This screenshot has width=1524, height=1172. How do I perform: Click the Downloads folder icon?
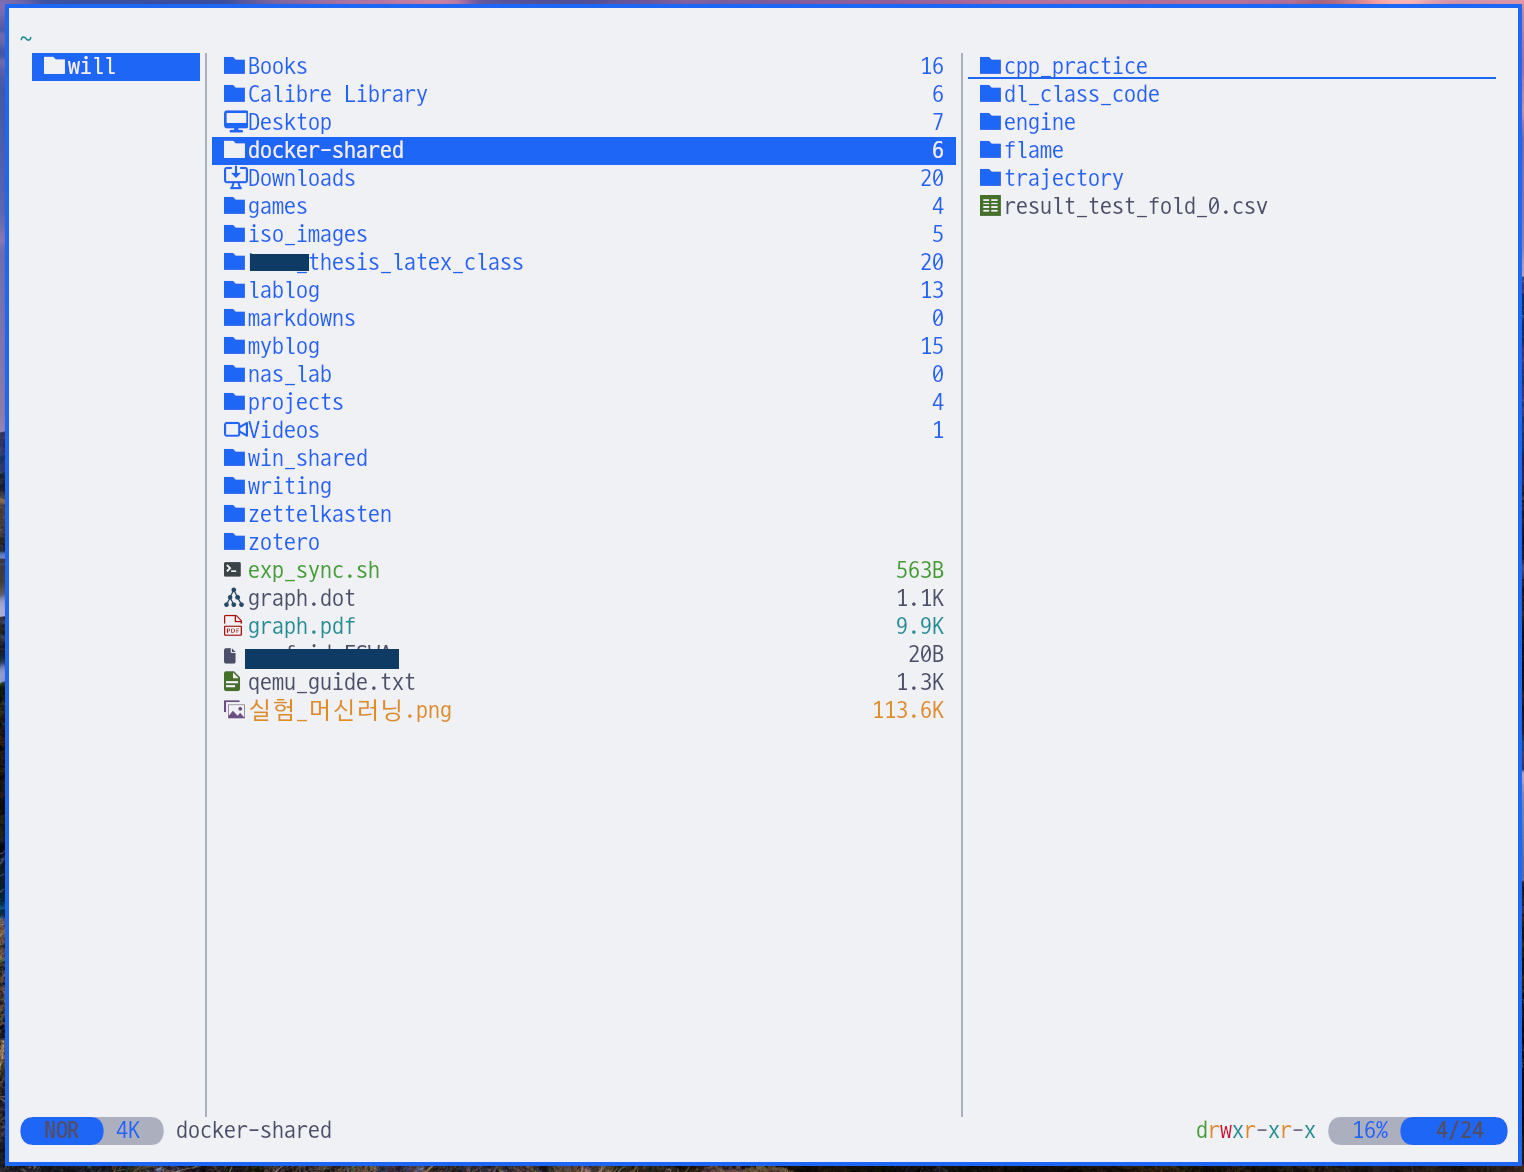pos(235,178)
